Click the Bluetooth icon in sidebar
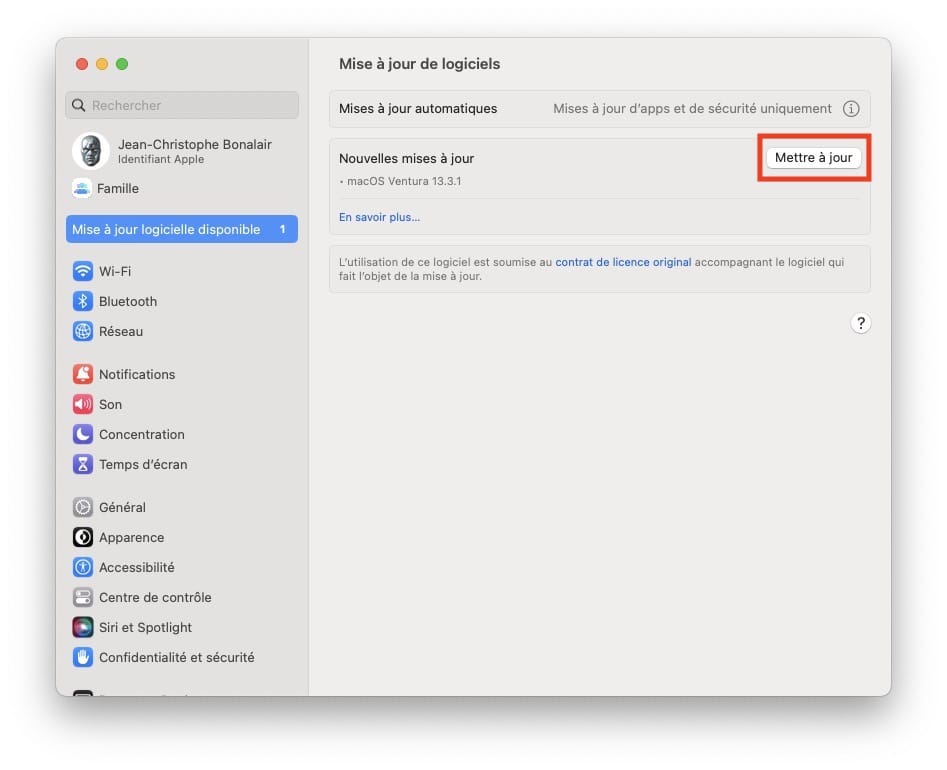 (x=83, y=301)
